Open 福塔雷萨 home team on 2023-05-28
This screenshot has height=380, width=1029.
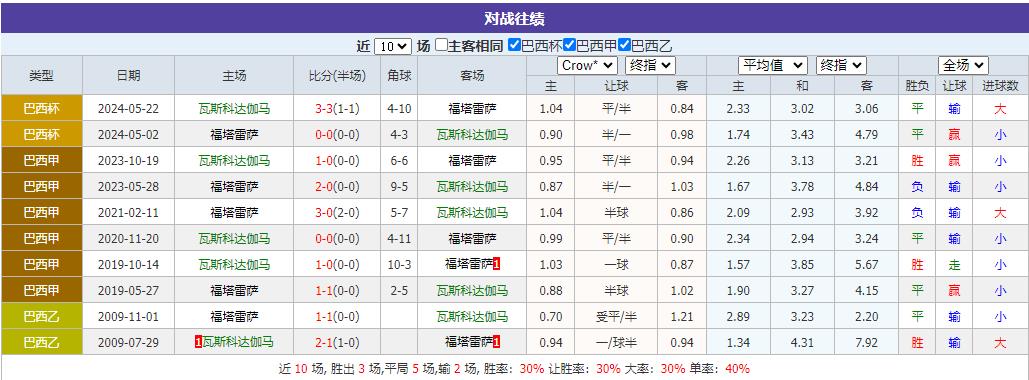[234, 186]
